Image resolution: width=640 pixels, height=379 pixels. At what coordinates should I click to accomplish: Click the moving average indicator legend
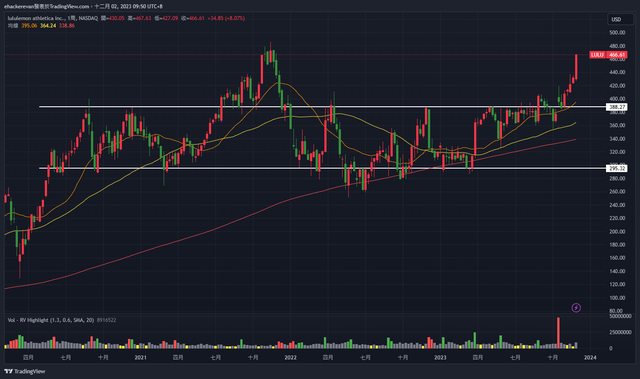coord(41,26)
